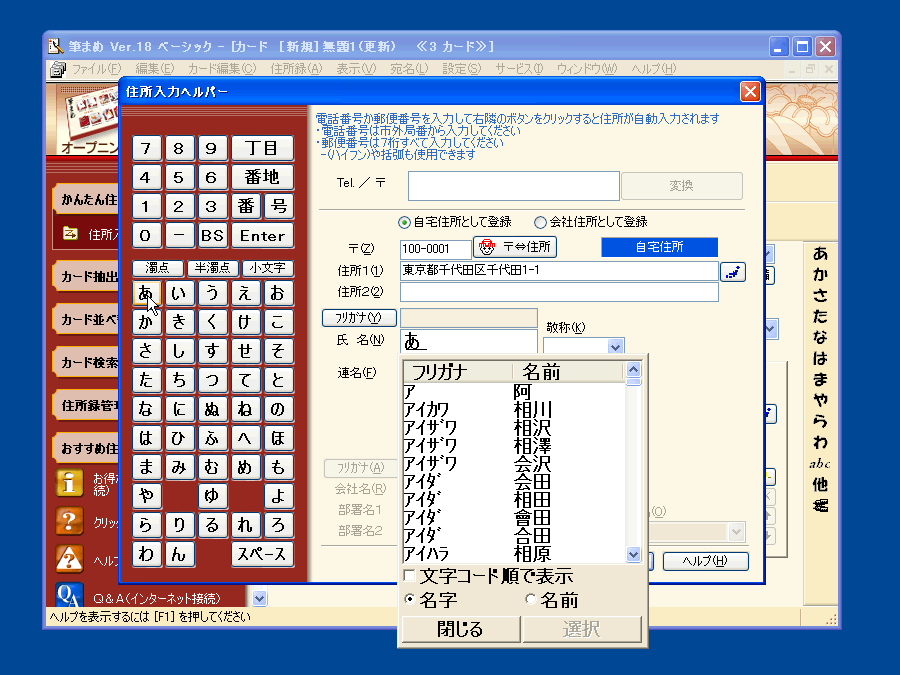Select さ in the kana index strip
The width and height of the screenshot is (900, 675).
(x=820, y=296)
